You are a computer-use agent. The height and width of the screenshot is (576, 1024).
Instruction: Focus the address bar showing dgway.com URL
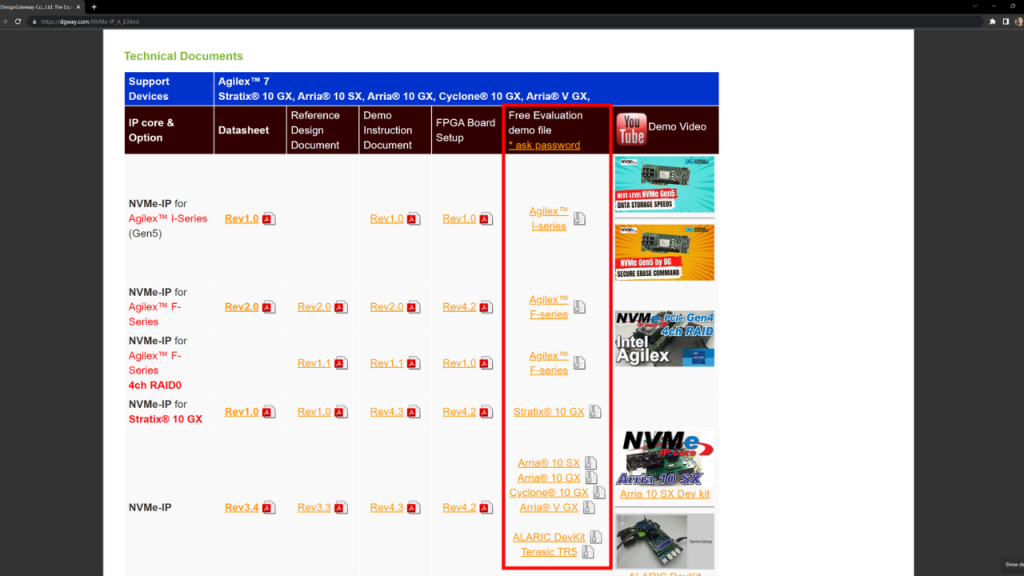[503, 22]
